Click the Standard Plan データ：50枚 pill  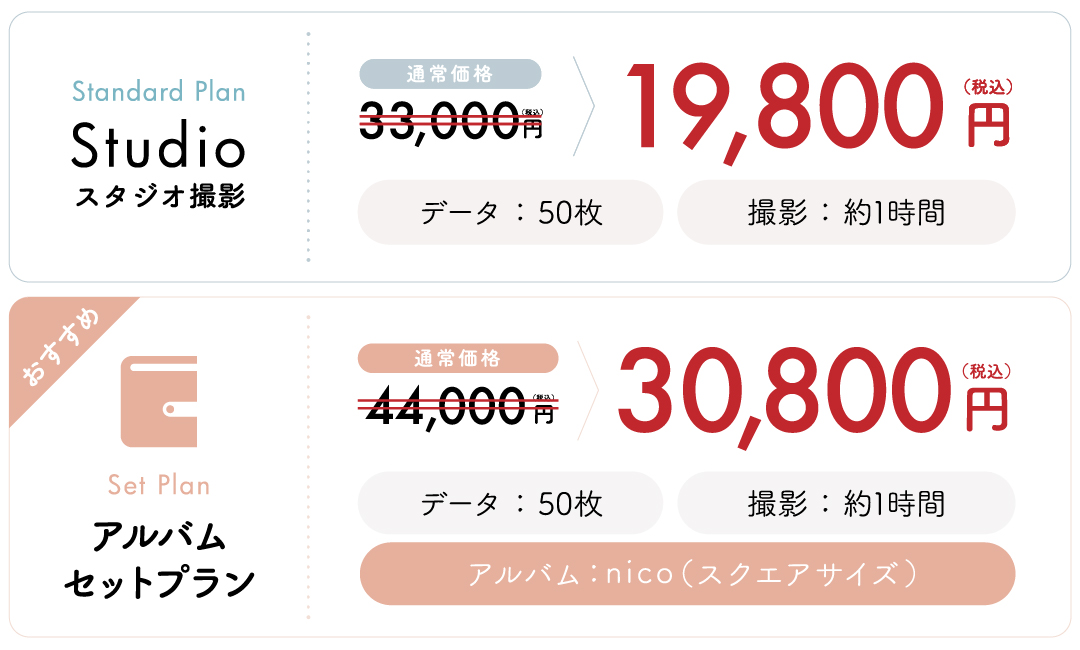[x=510, y=212]
